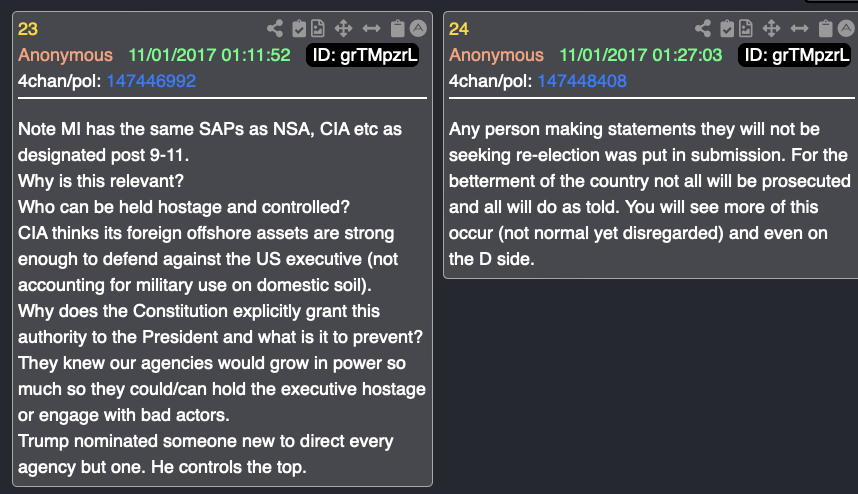
Task: Click the image file icon on post 23
Action: click(x=318, y=29)
